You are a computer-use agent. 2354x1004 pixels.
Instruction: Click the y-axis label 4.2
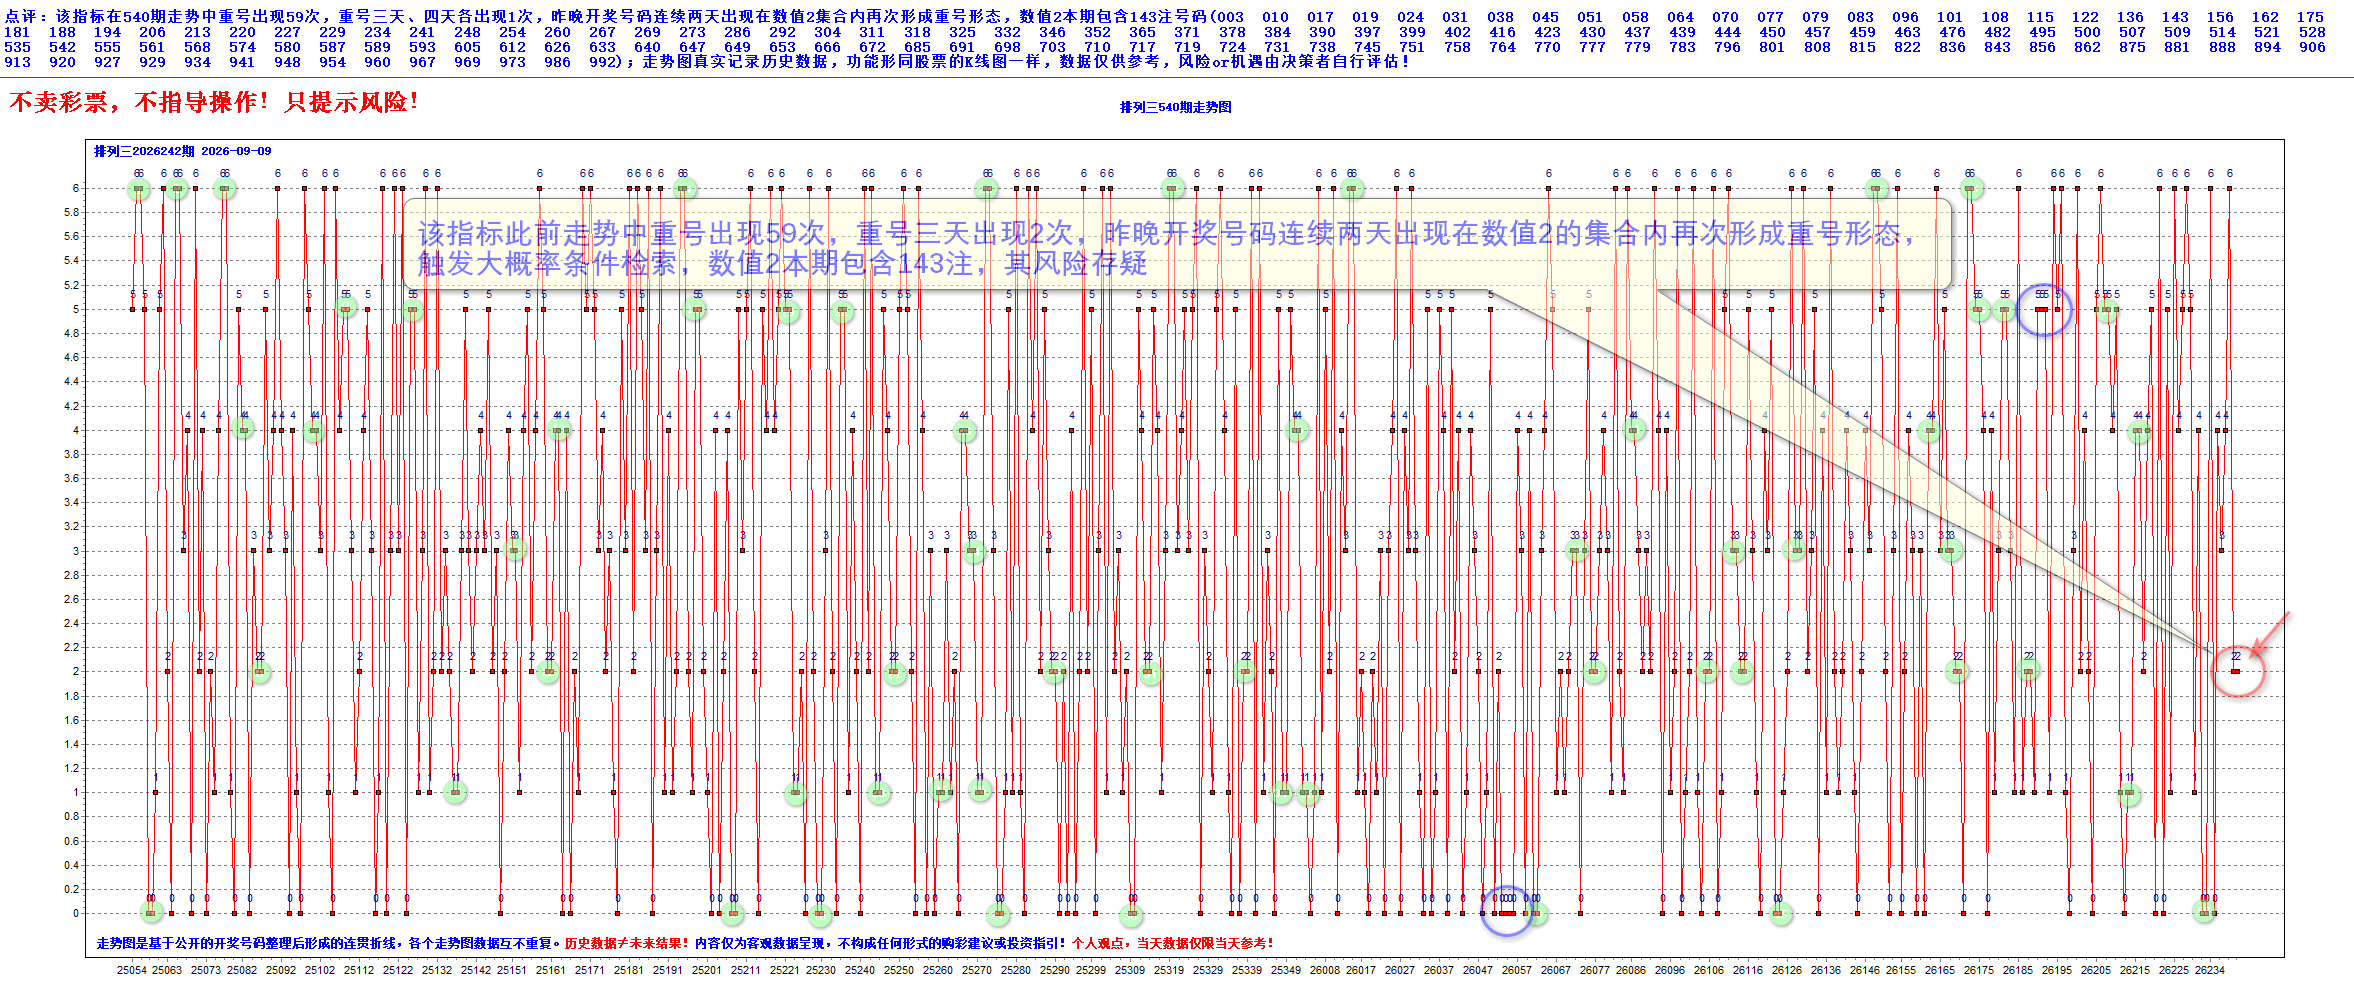(71, 406)
